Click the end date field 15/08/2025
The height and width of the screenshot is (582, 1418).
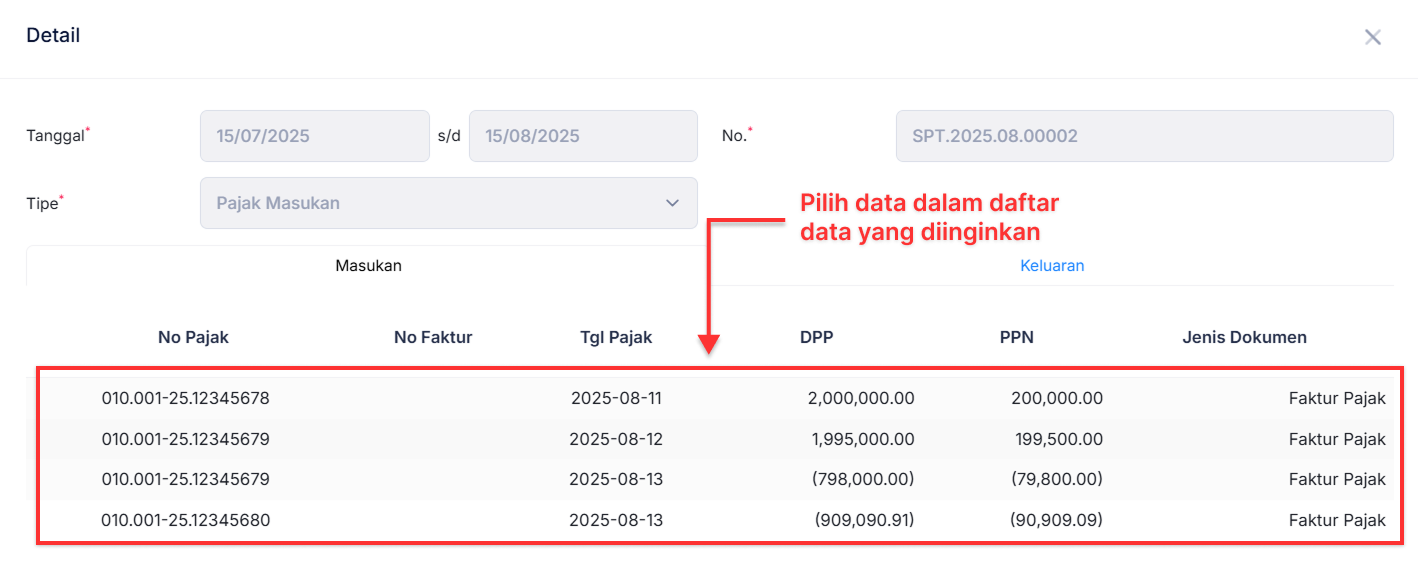pyautogui.click(x=583, y=135)
